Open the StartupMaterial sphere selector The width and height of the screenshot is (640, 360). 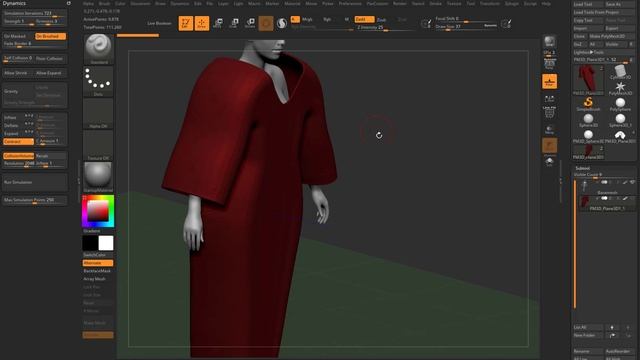98,177
